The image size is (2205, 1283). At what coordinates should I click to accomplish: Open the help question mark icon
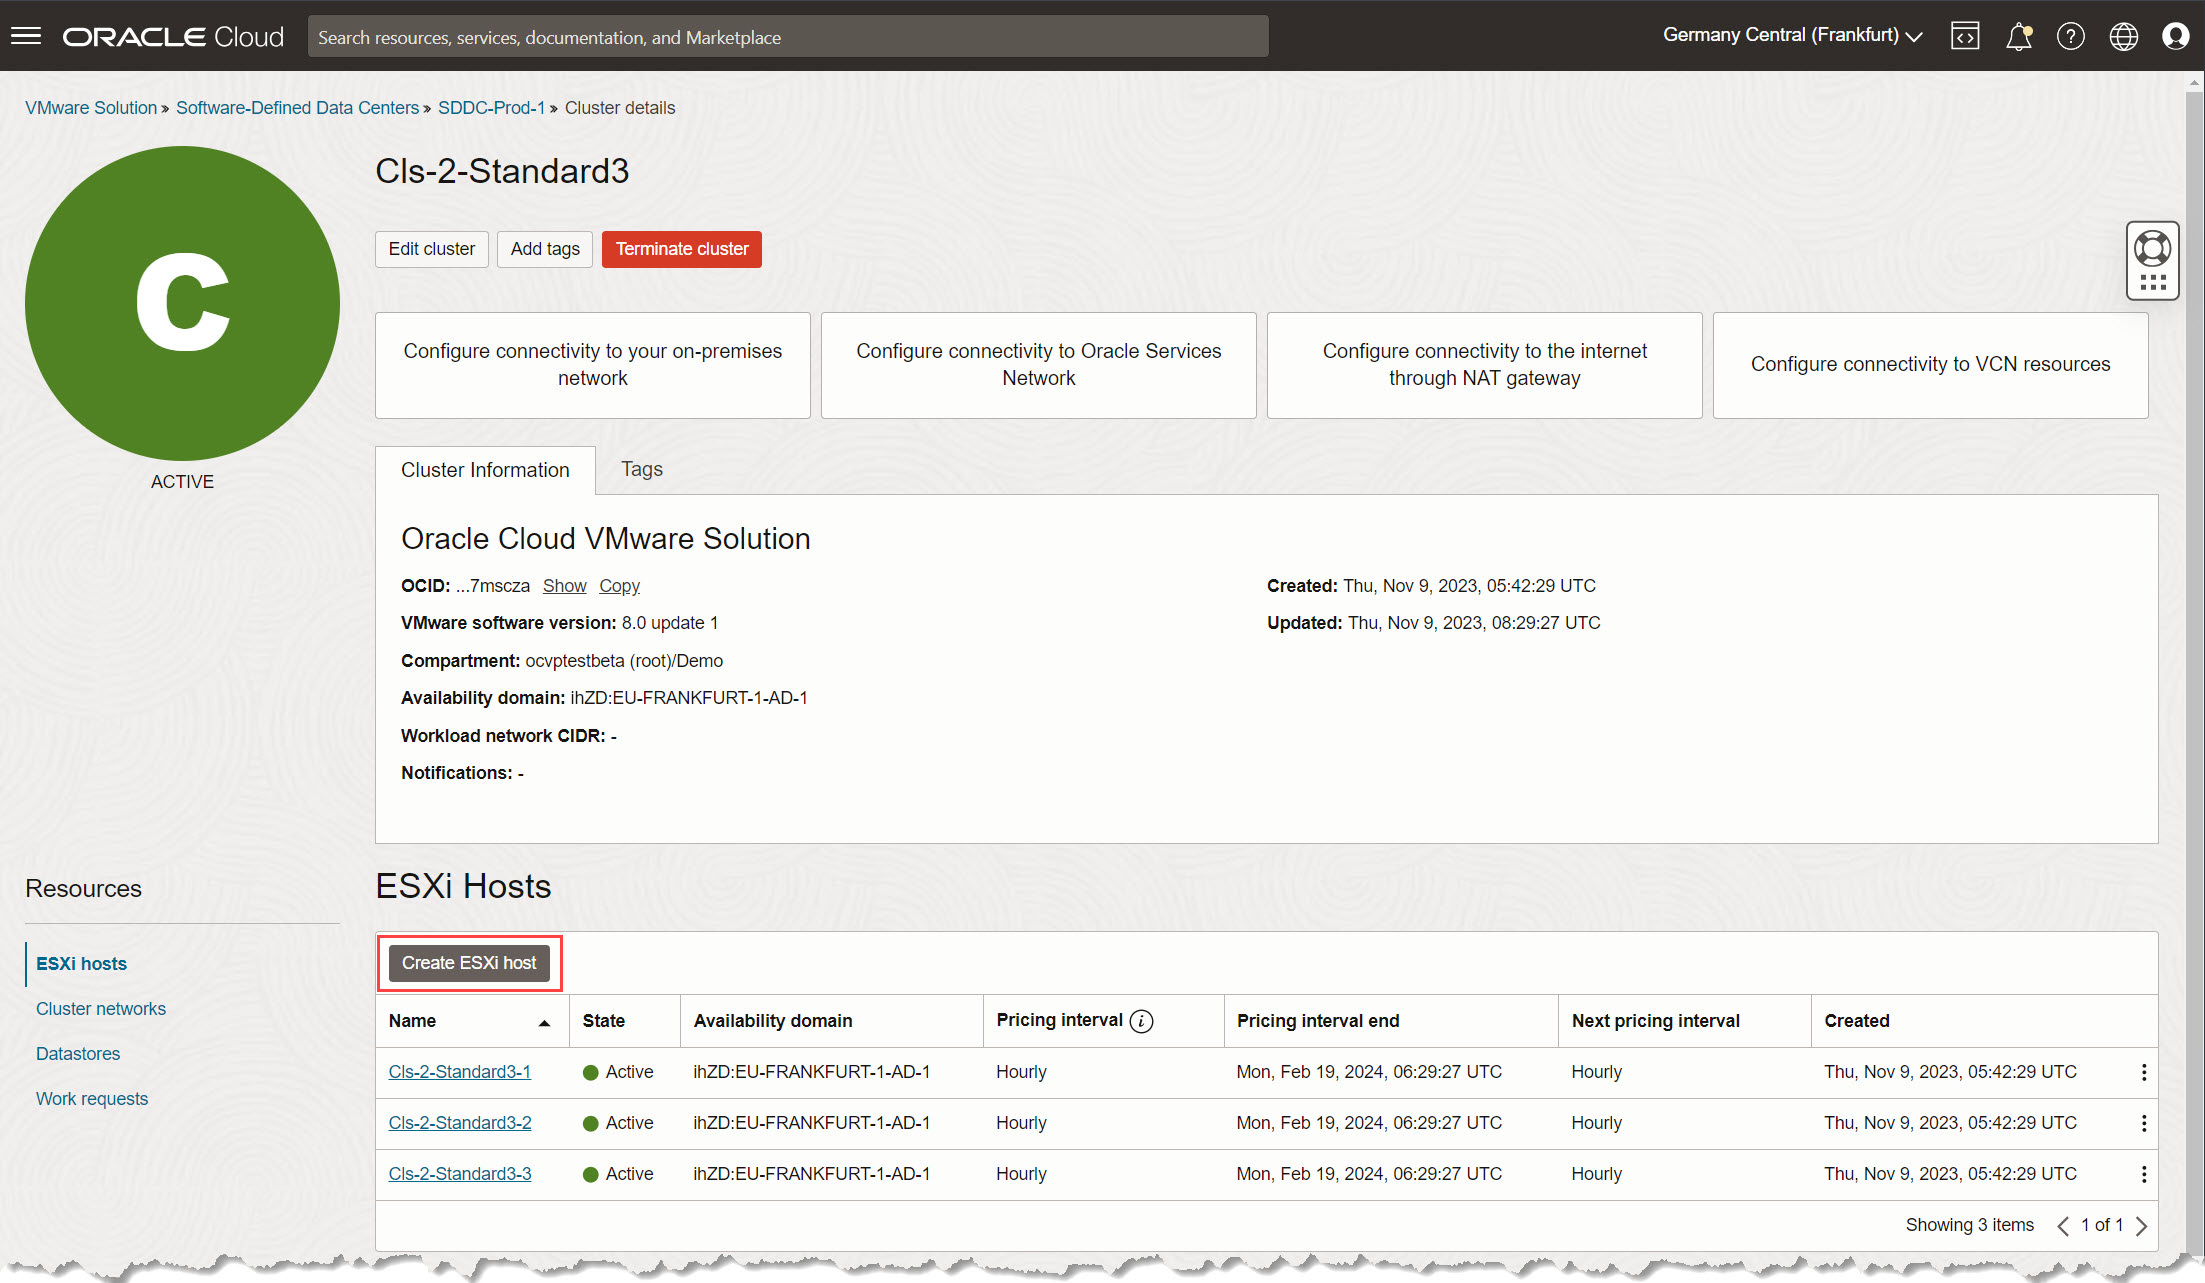pyautogui.click(x=2071, y=36)
